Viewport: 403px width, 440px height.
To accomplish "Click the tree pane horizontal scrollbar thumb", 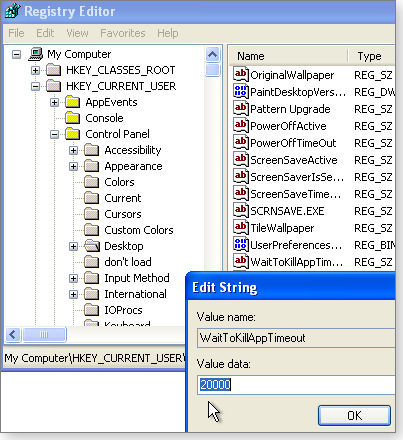I will pyautogui.click(x=44, y=334).
